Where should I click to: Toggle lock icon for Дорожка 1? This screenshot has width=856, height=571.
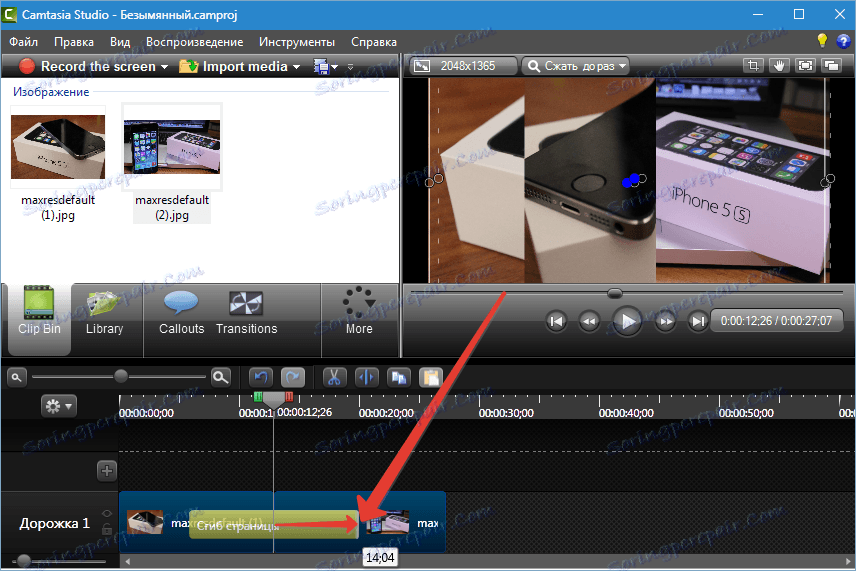[107, 529]
